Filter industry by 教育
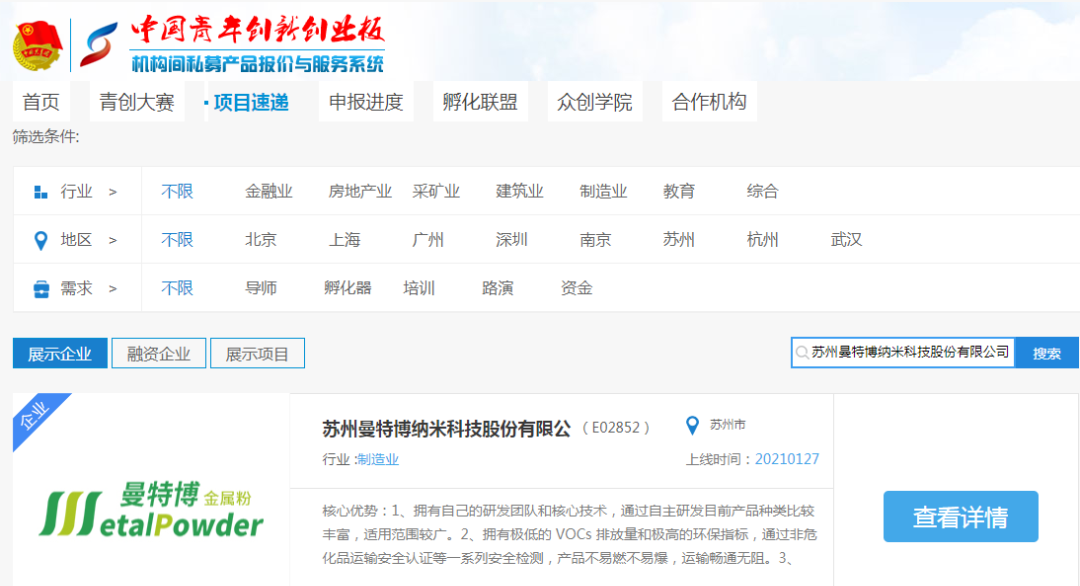The height and width of the screenshot is (586, 1080). [679, 191]
